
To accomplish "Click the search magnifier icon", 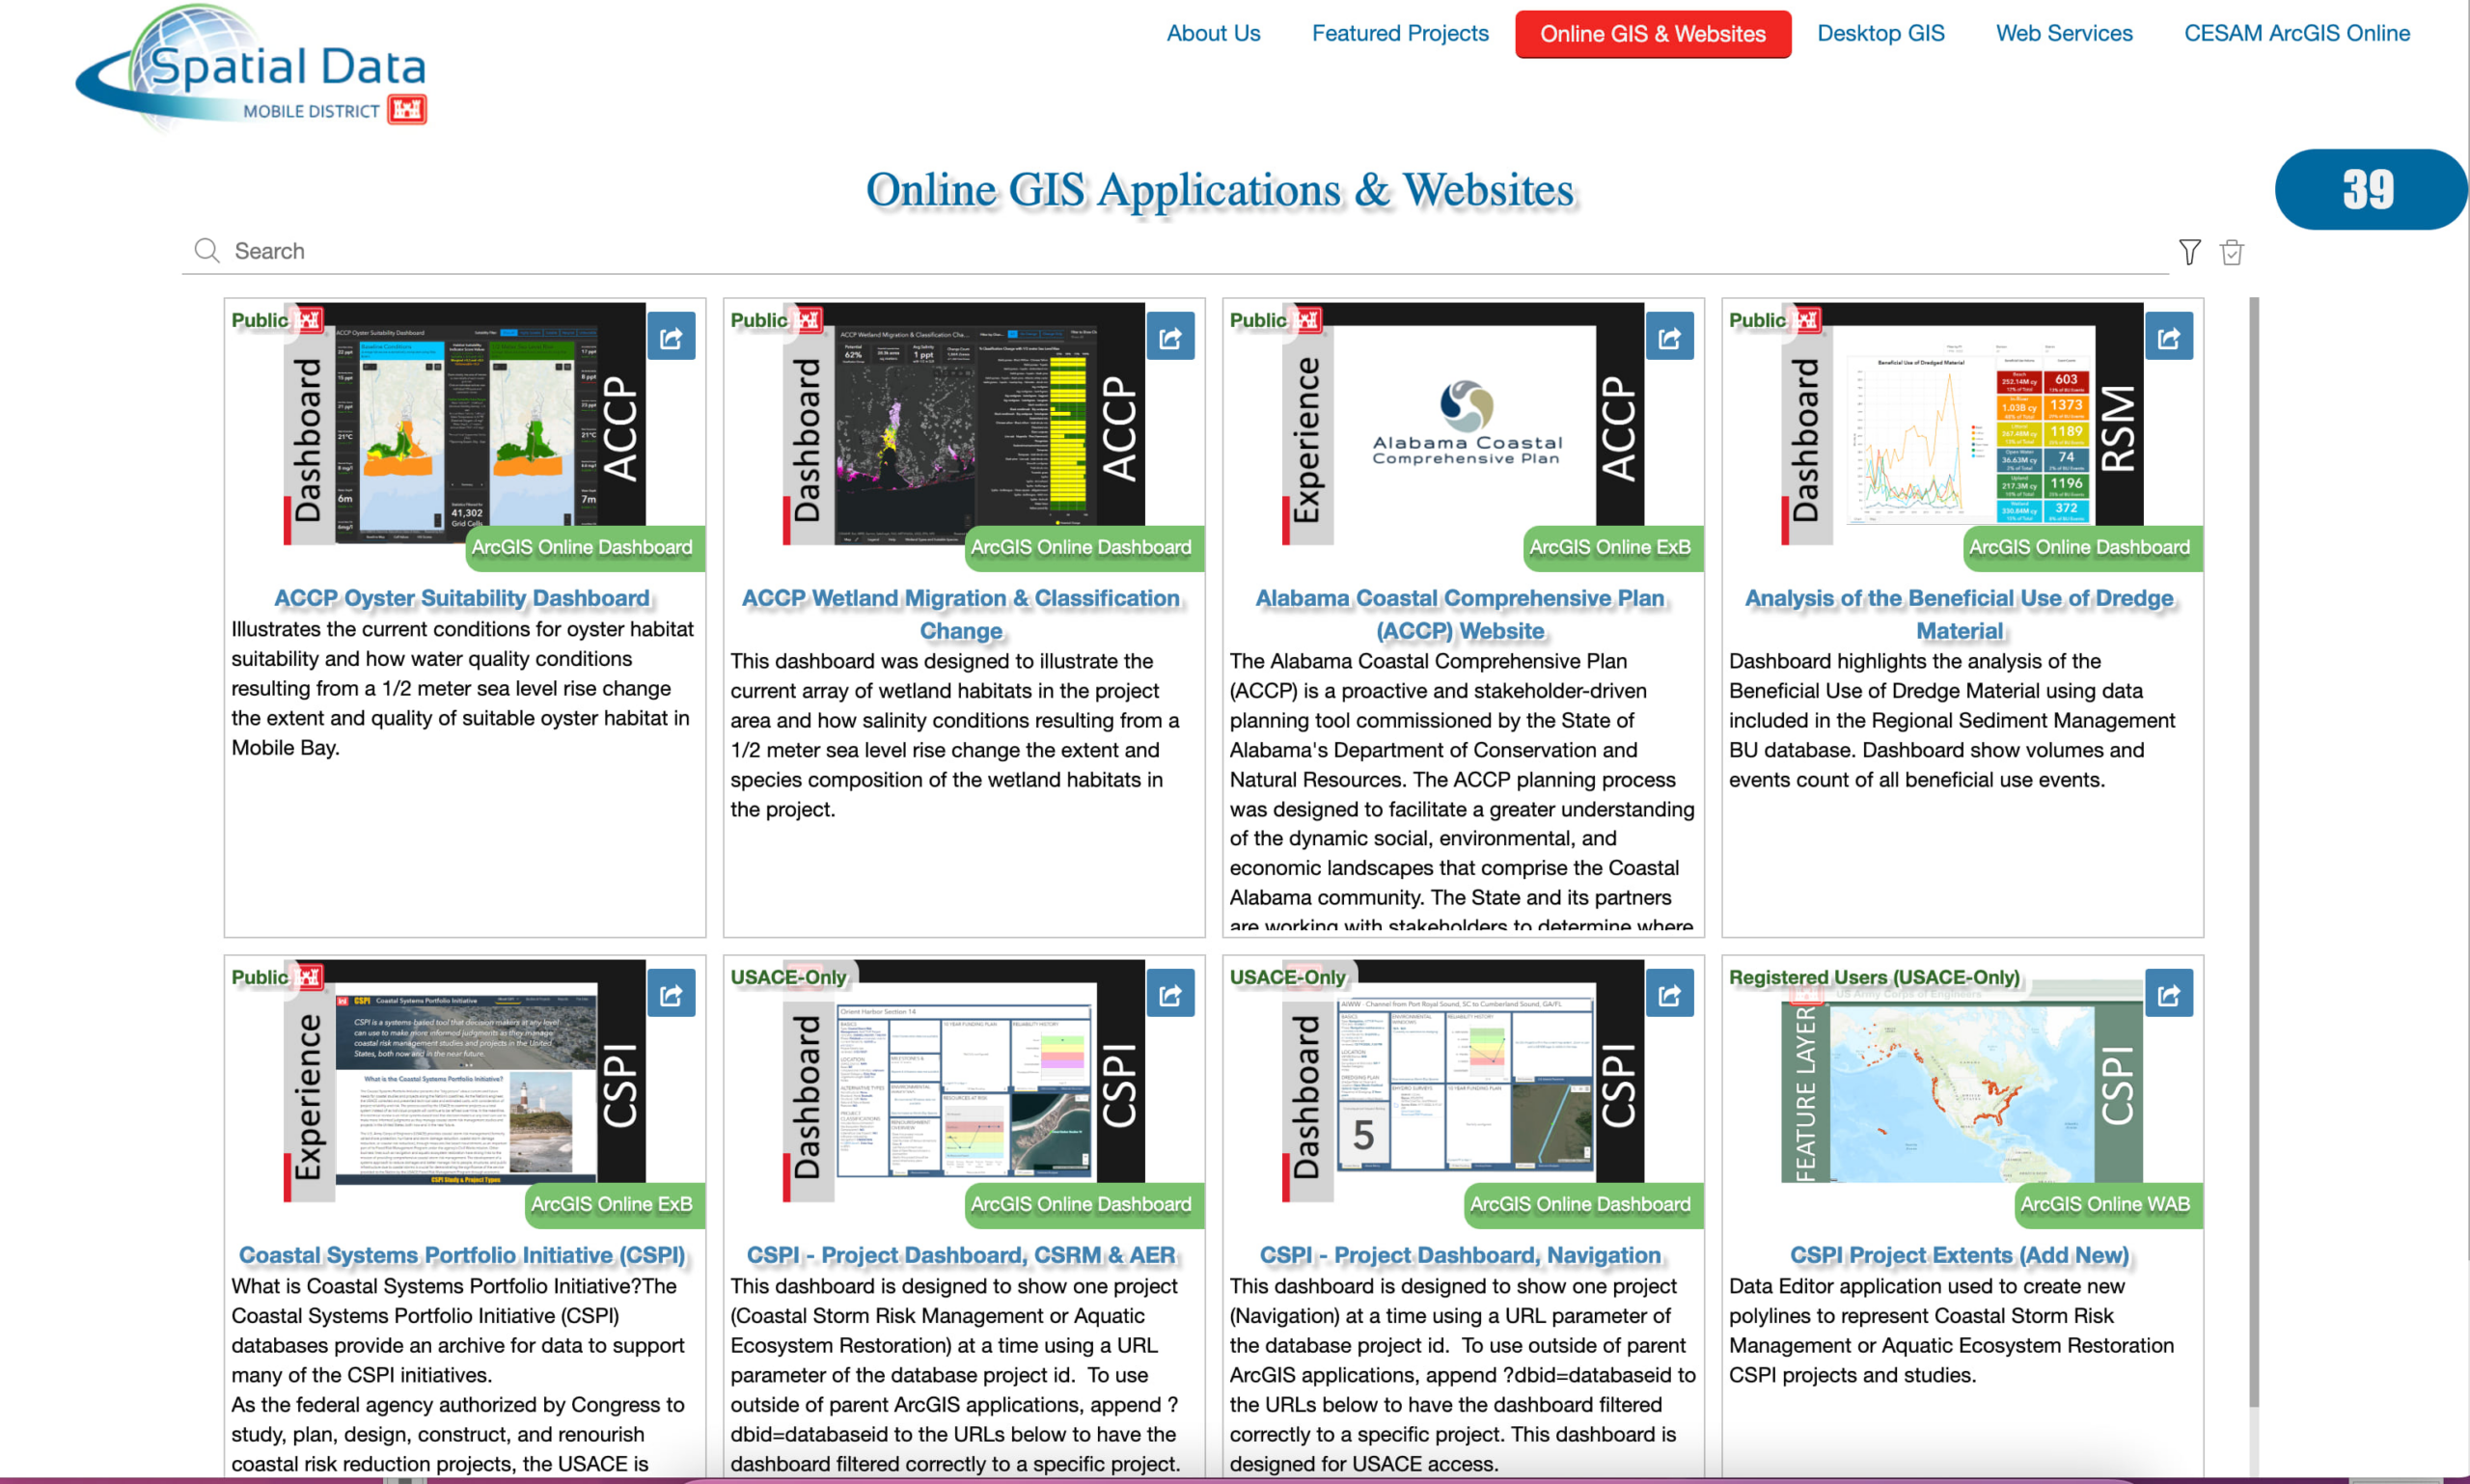I will (207, 250).
